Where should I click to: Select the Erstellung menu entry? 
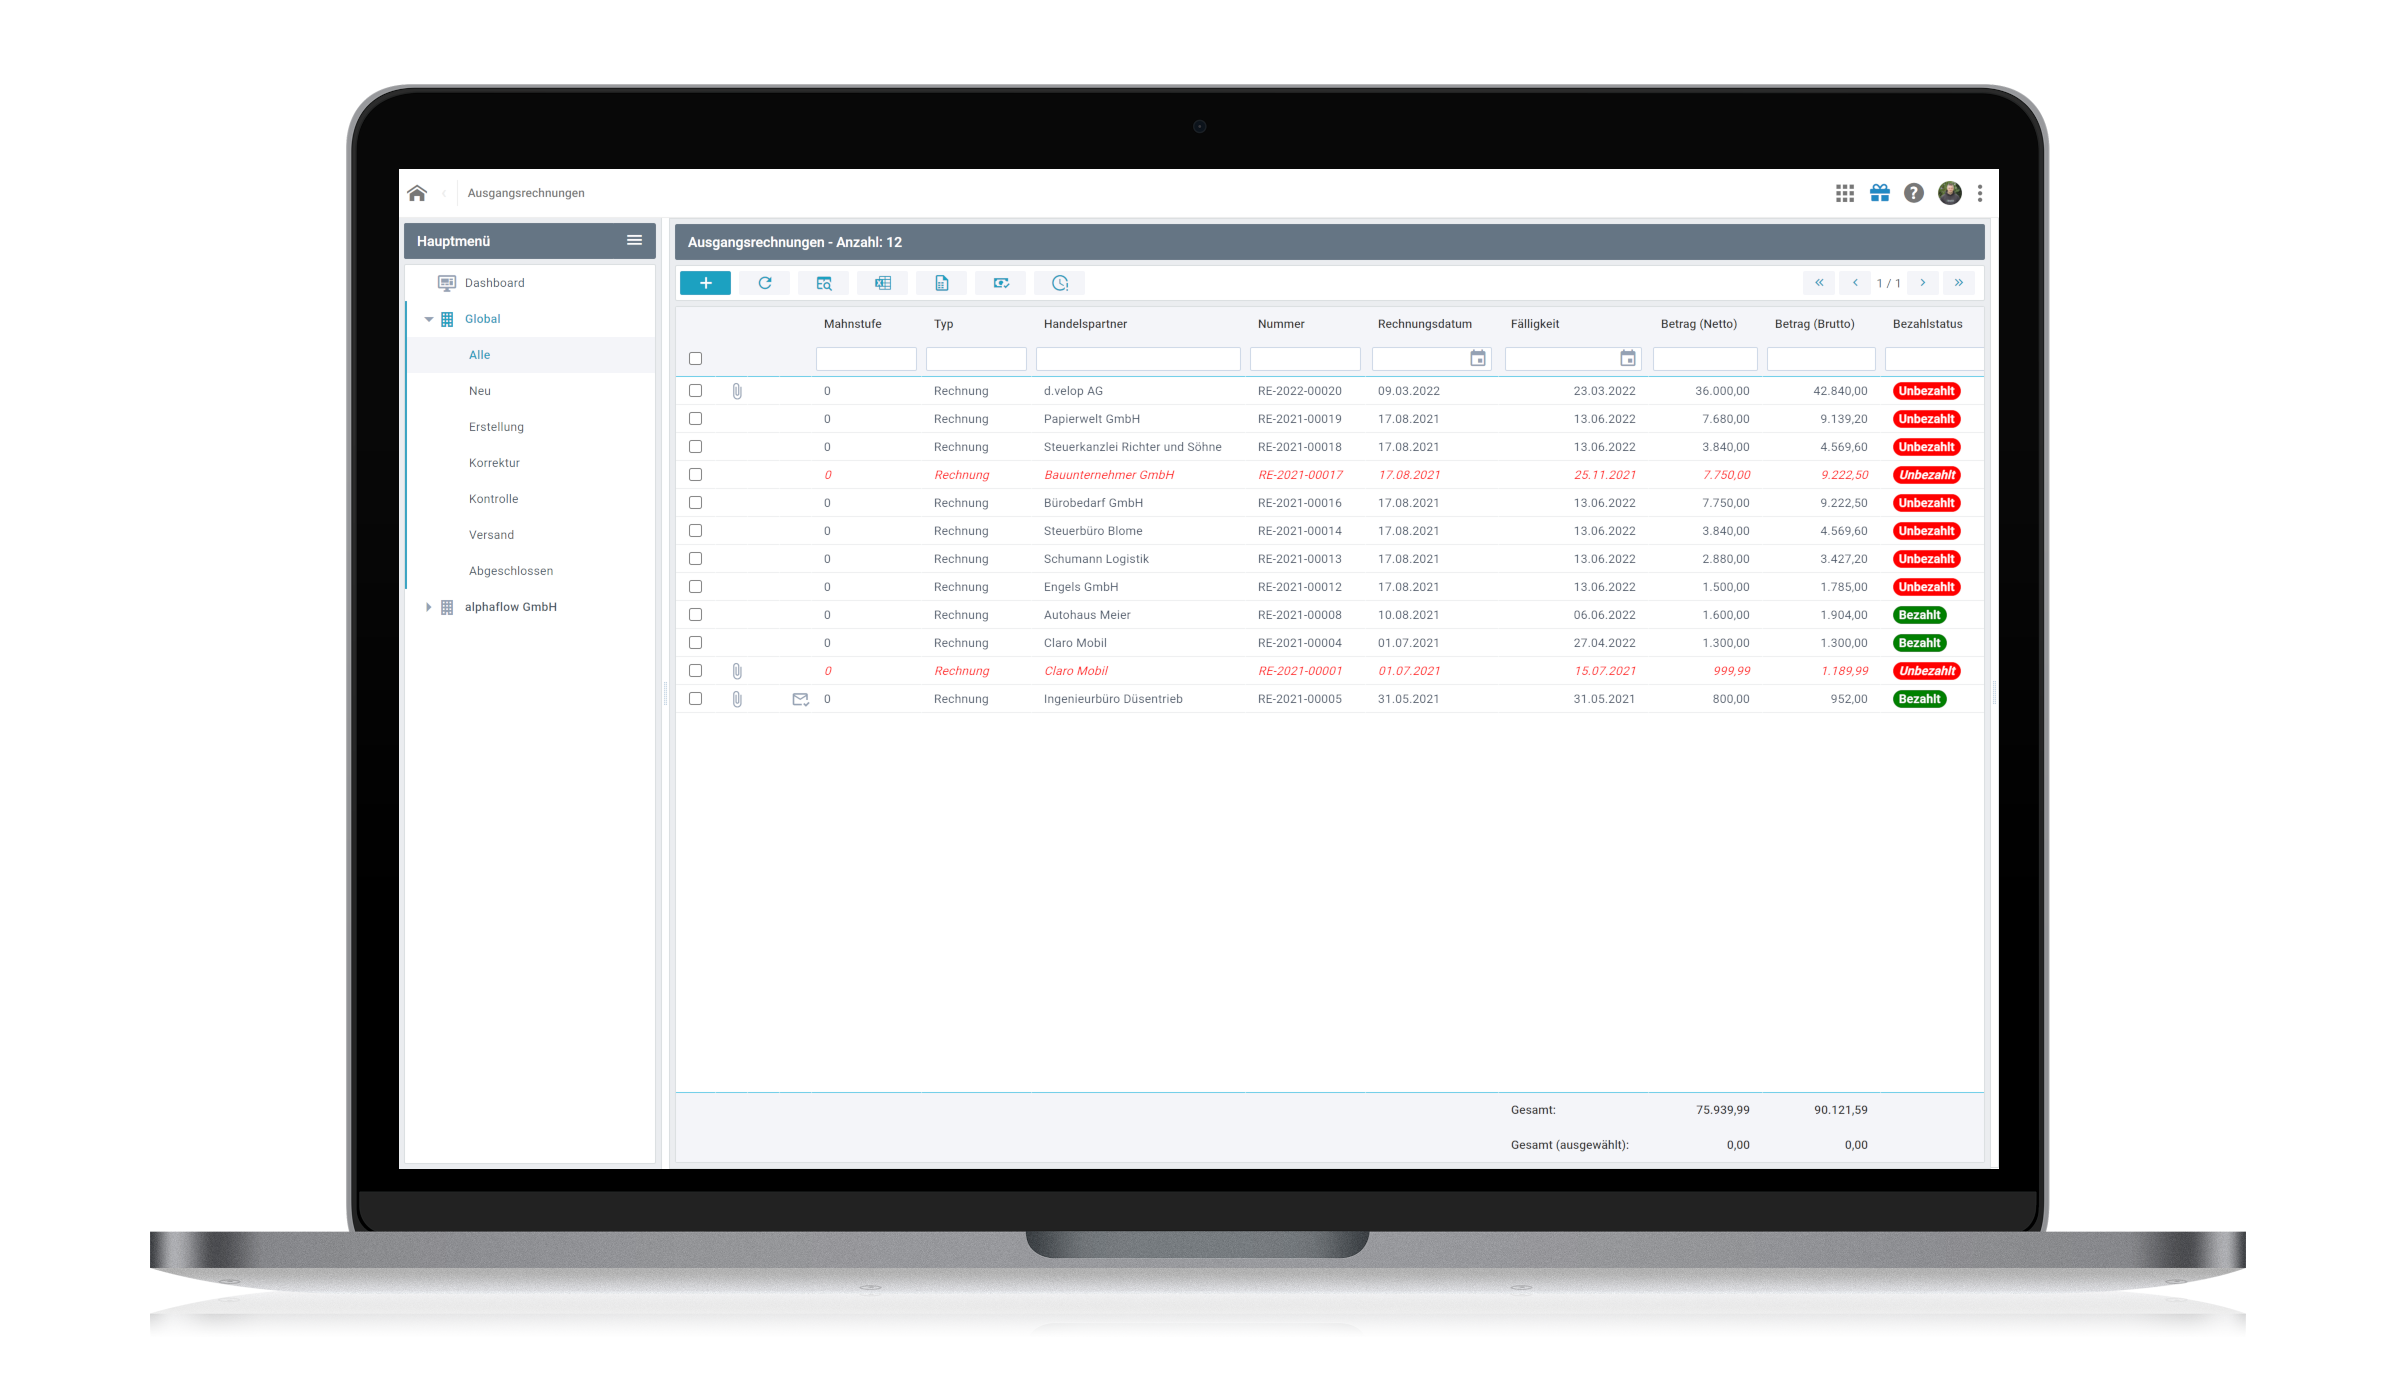496,427
